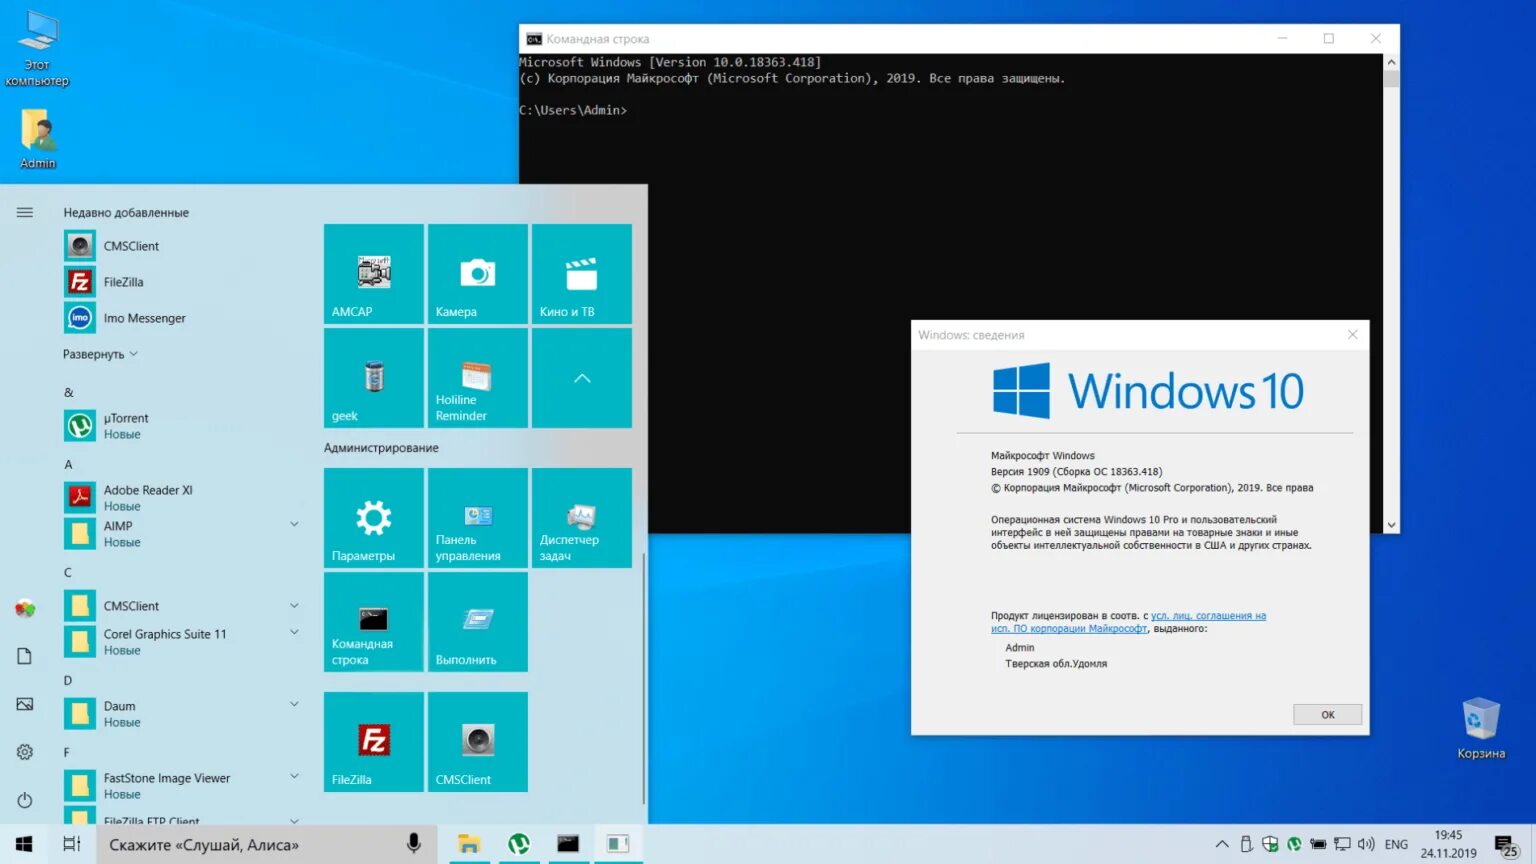This screenshot has width=1536, height=864.
Task: Open the geek tile
Action: point(374,378)
